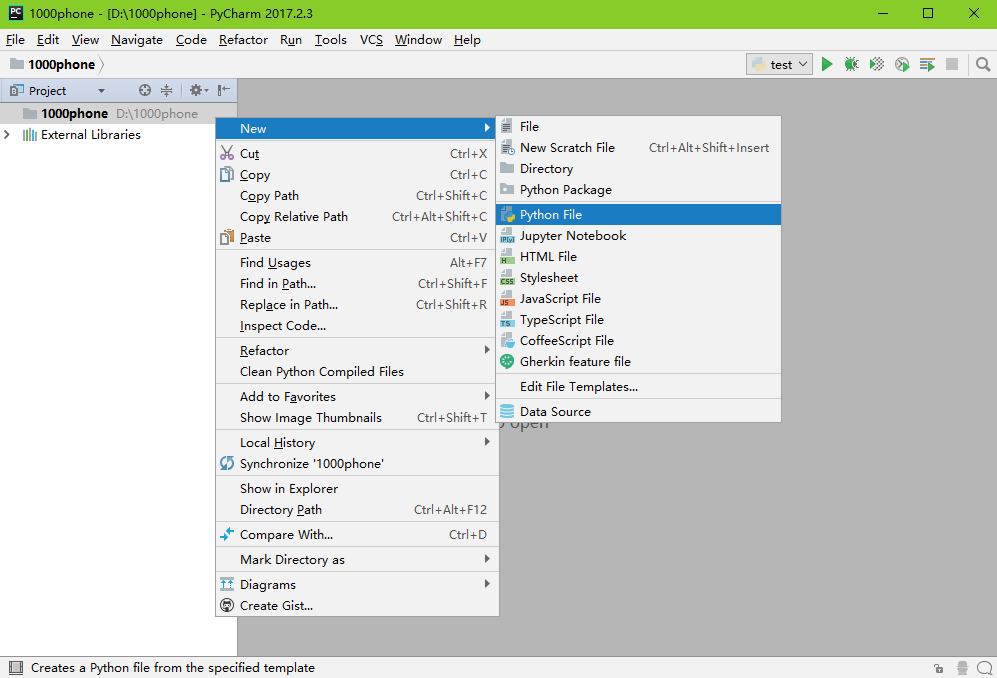
Task: Click scroll from source target icon
Action: coord(145,90)
